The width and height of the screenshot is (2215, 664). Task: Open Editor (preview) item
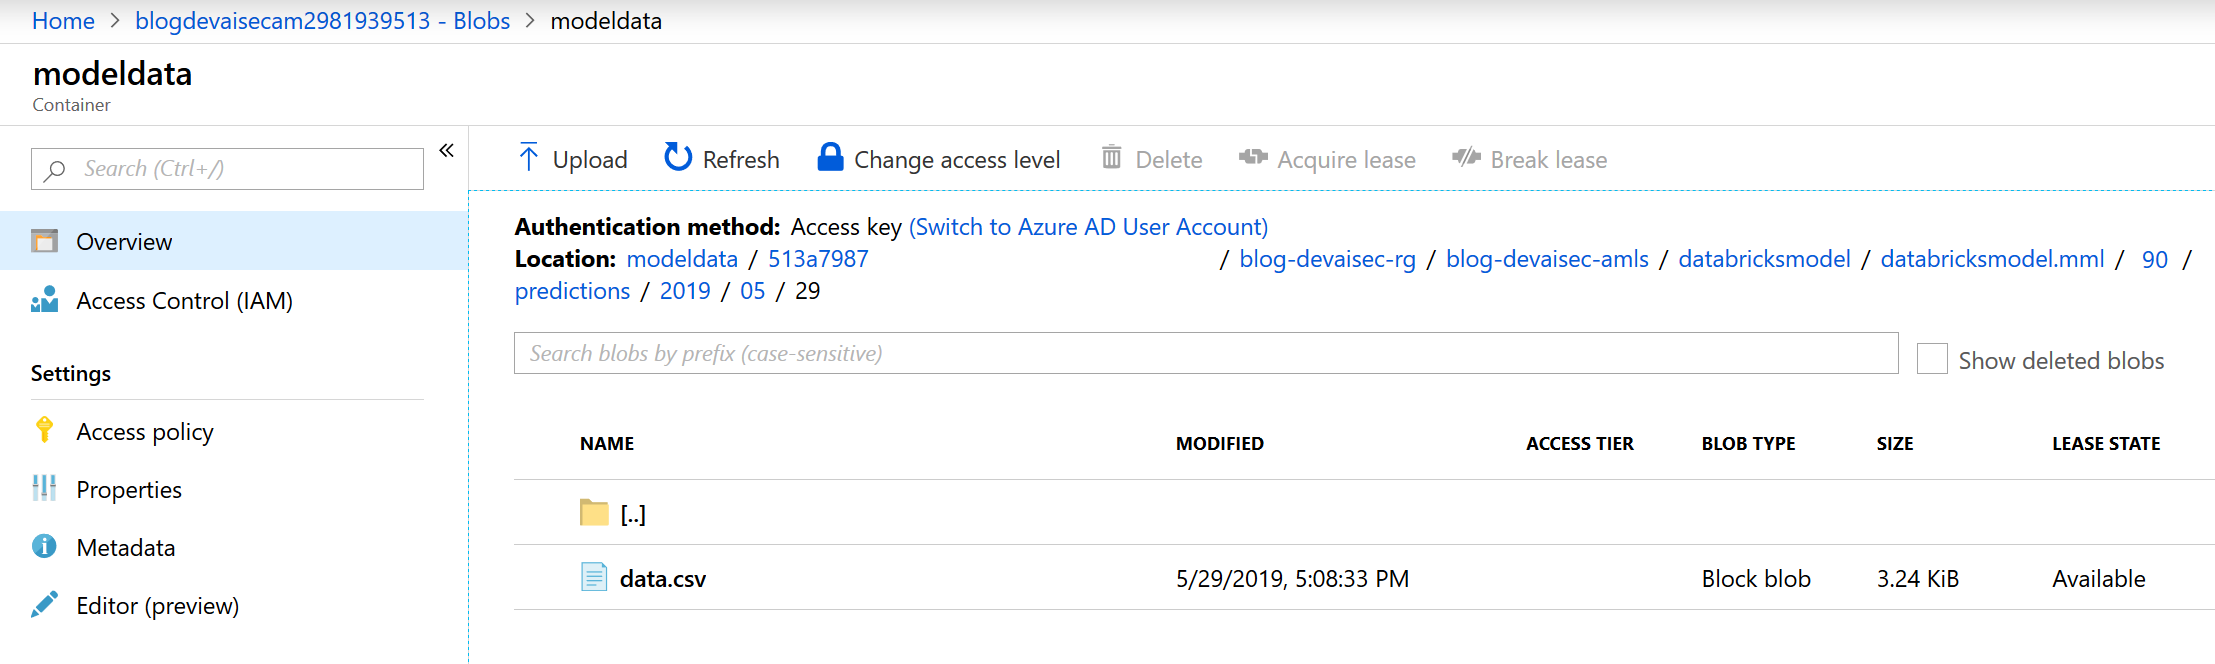pos(157,606)
